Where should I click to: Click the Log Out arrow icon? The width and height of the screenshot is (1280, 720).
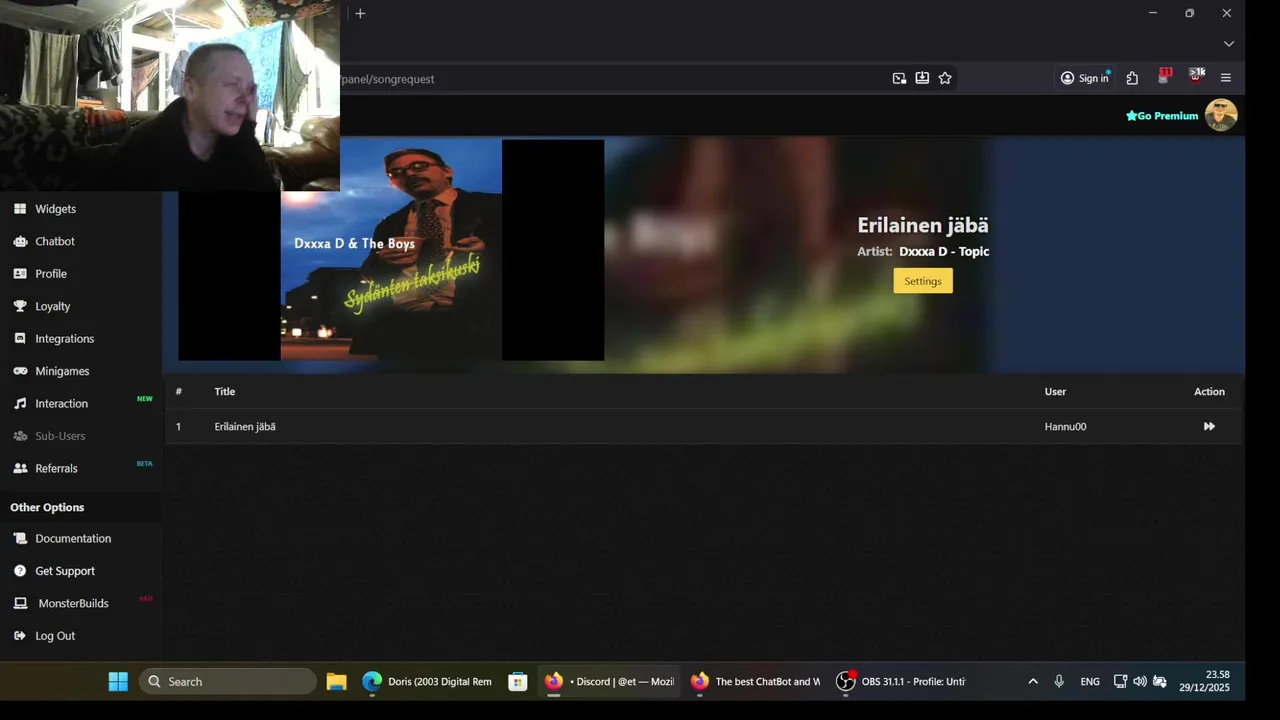pyautogui.click(x=20, y=636)
